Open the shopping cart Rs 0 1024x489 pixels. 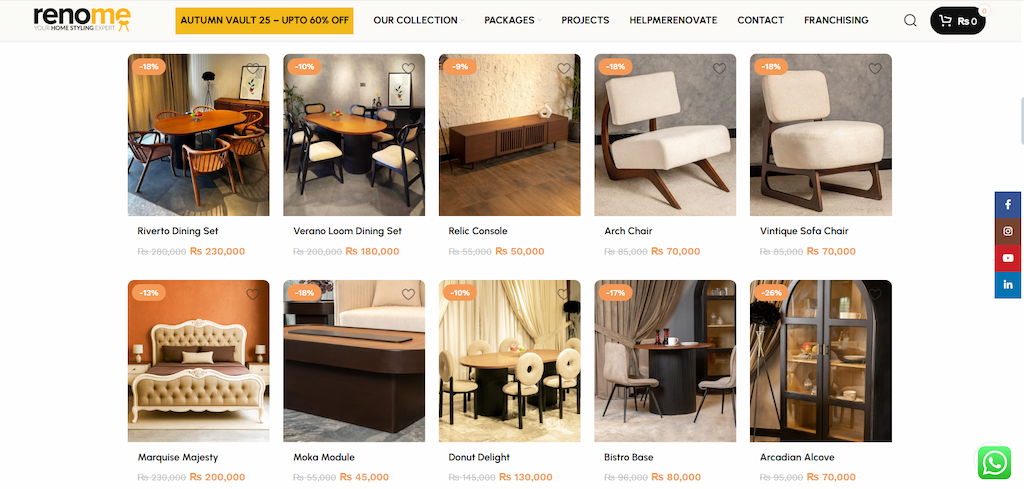957,21
